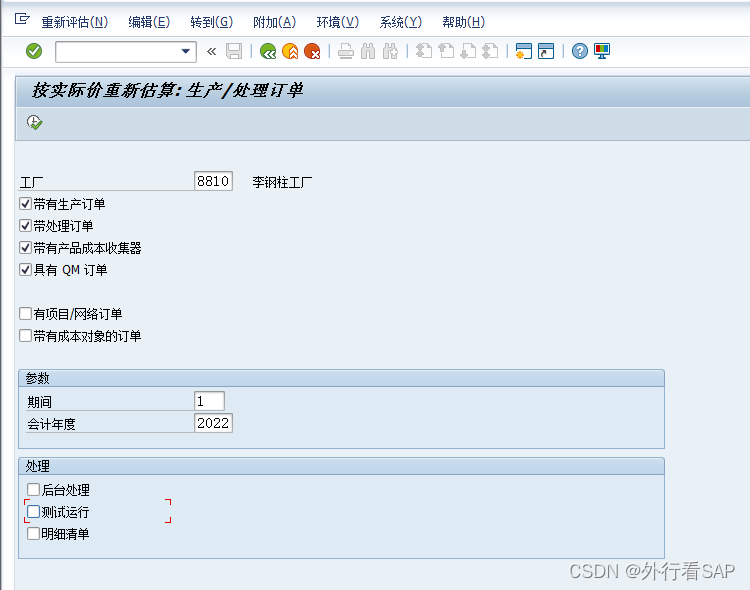Click the Previous Page icon
Screen dimensions: 750x590
click(446, 51)
